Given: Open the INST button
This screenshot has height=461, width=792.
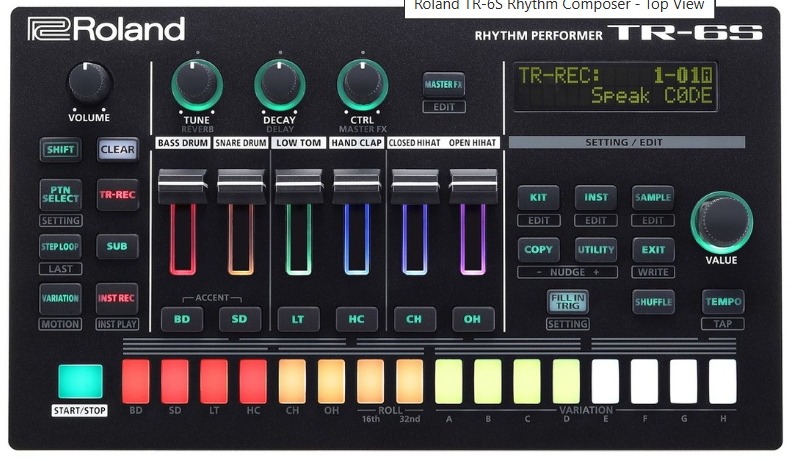Looking at the screenshot, I should [596, 197].
